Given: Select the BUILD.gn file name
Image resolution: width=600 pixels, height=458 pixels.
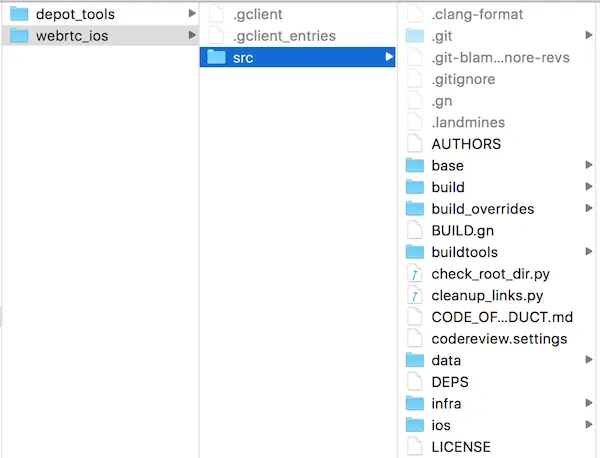Looking at the screenshot, I should tap(463, 231).
